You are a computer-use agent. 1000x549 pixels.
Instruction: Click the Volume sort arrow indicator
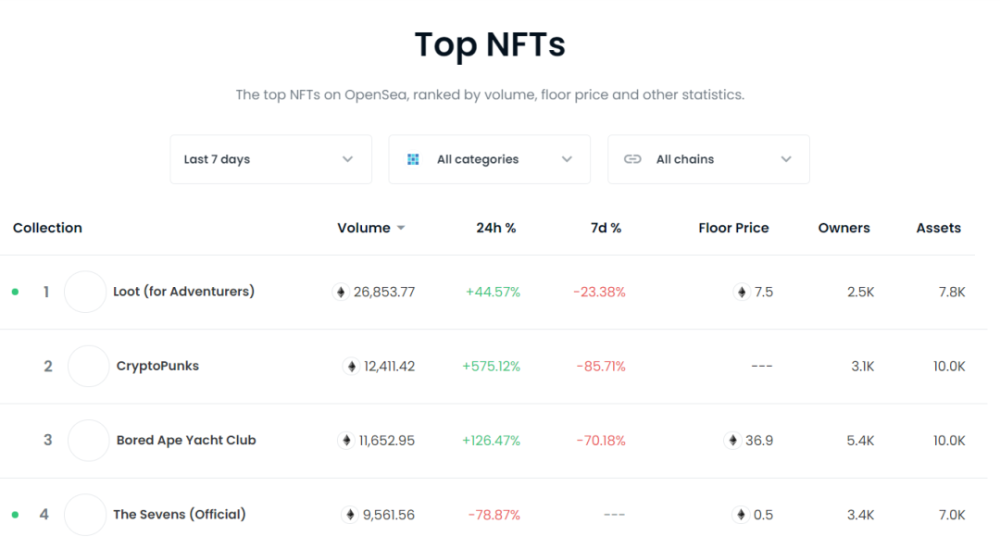coord(401,228)
